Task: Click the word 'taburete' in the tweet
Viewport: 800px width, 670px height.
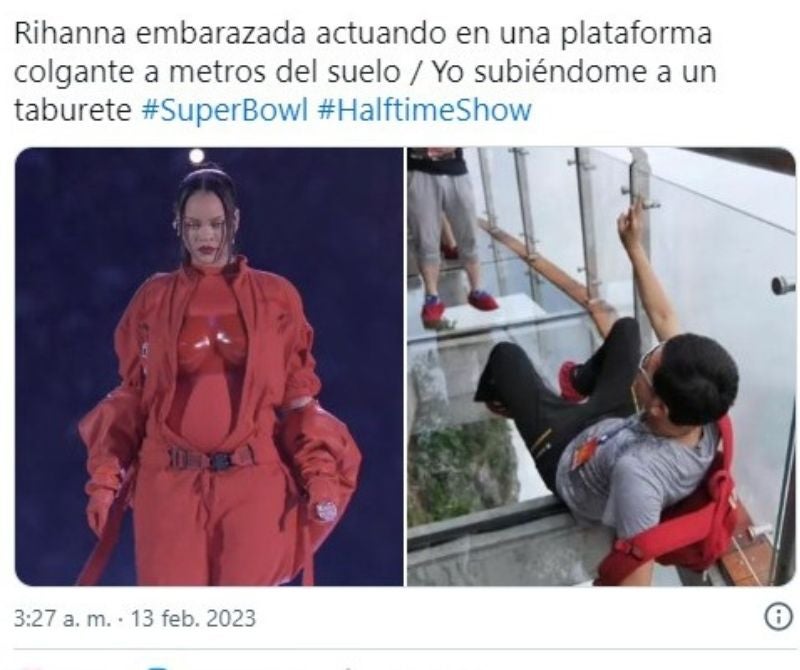Action: click(x=72, y=109)
